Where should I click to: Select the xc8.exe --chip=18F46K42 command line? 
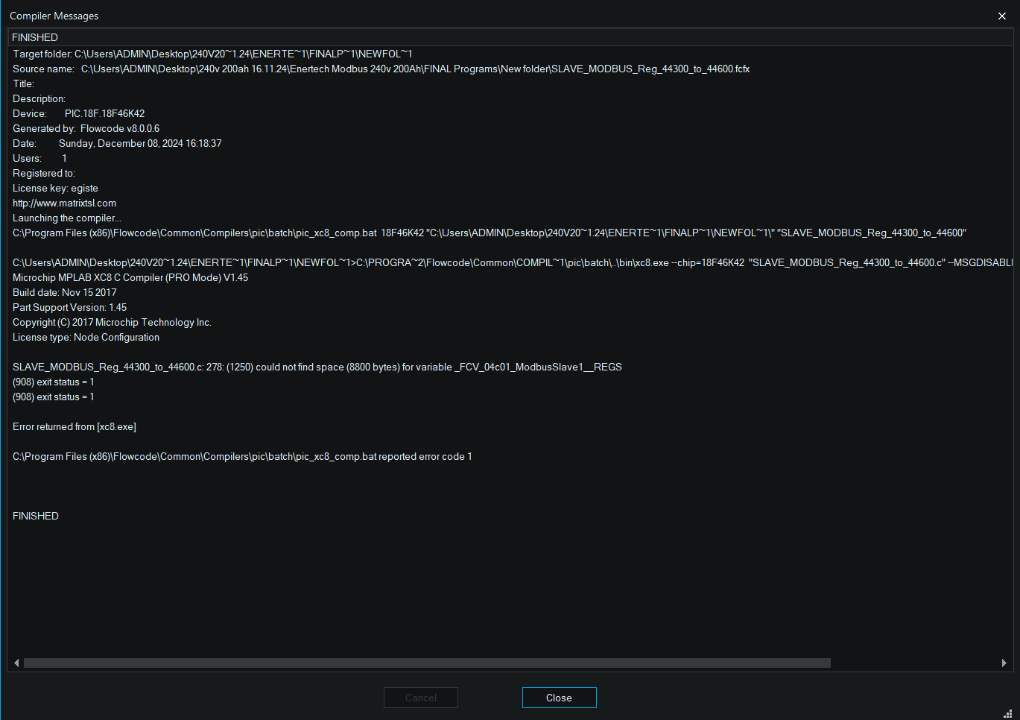(x=513, y=263)
